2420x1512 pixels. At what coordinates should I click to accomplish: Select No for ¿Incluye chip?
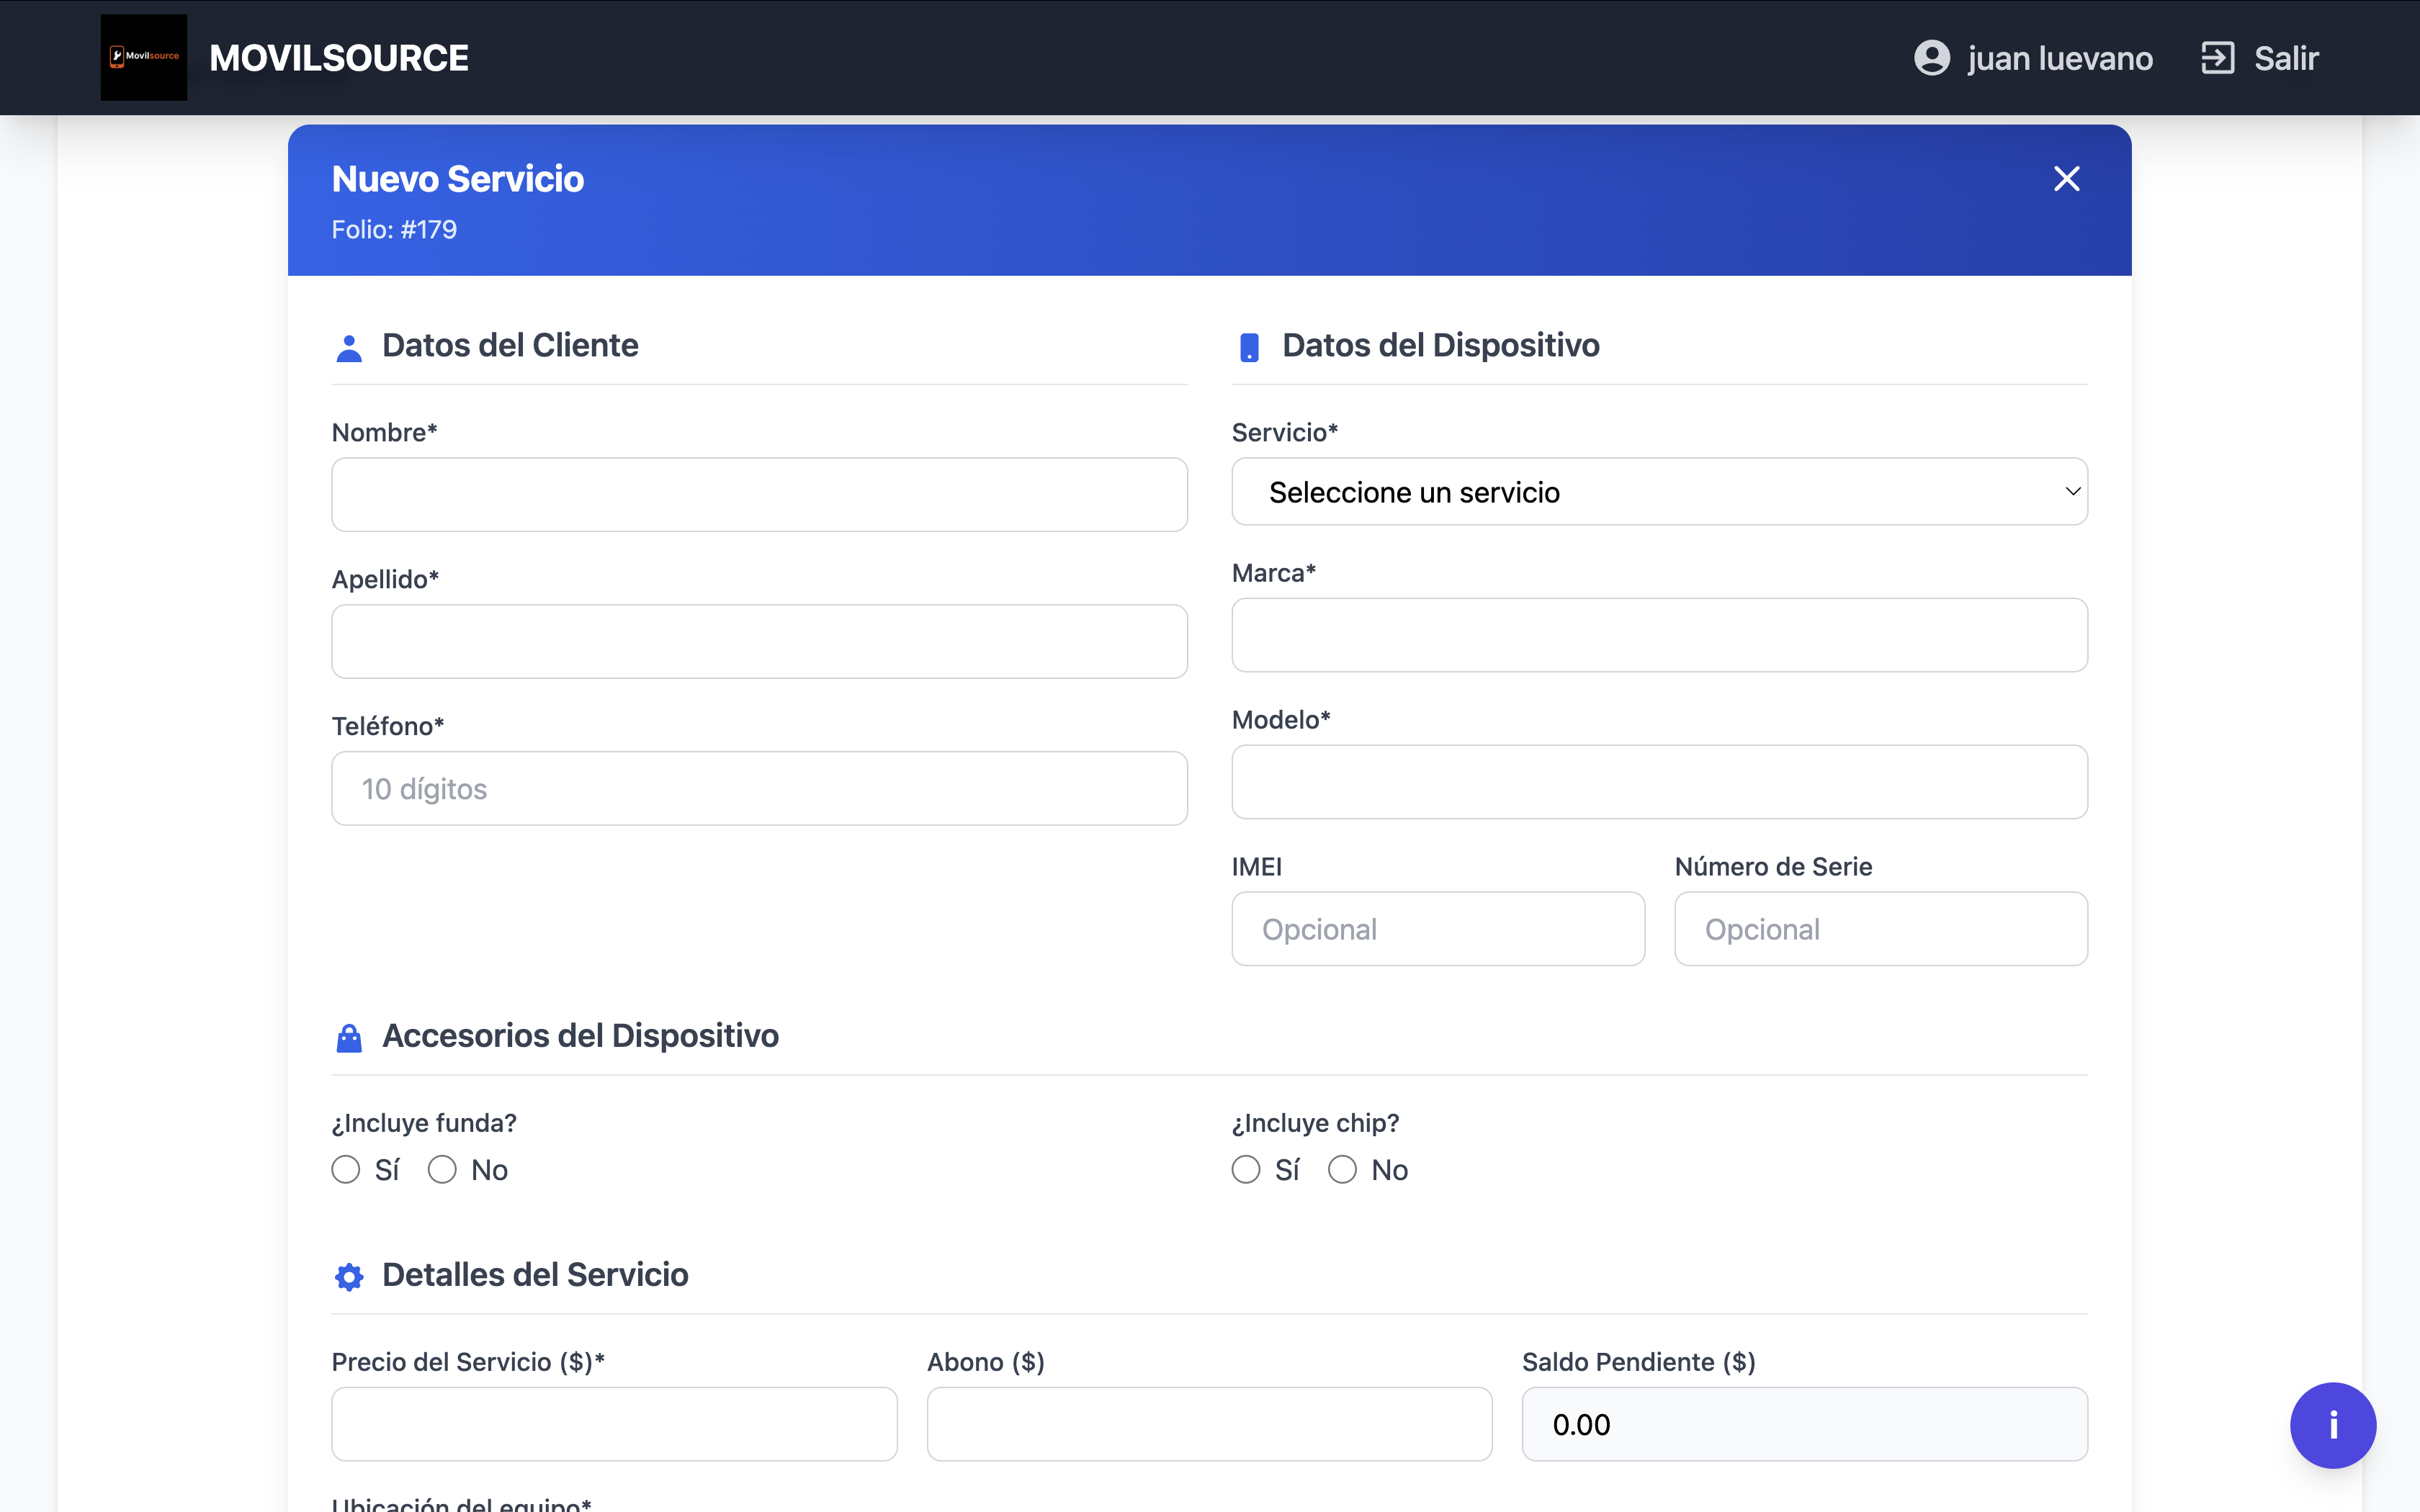pyautogui.click(x=1342, y=1169)
